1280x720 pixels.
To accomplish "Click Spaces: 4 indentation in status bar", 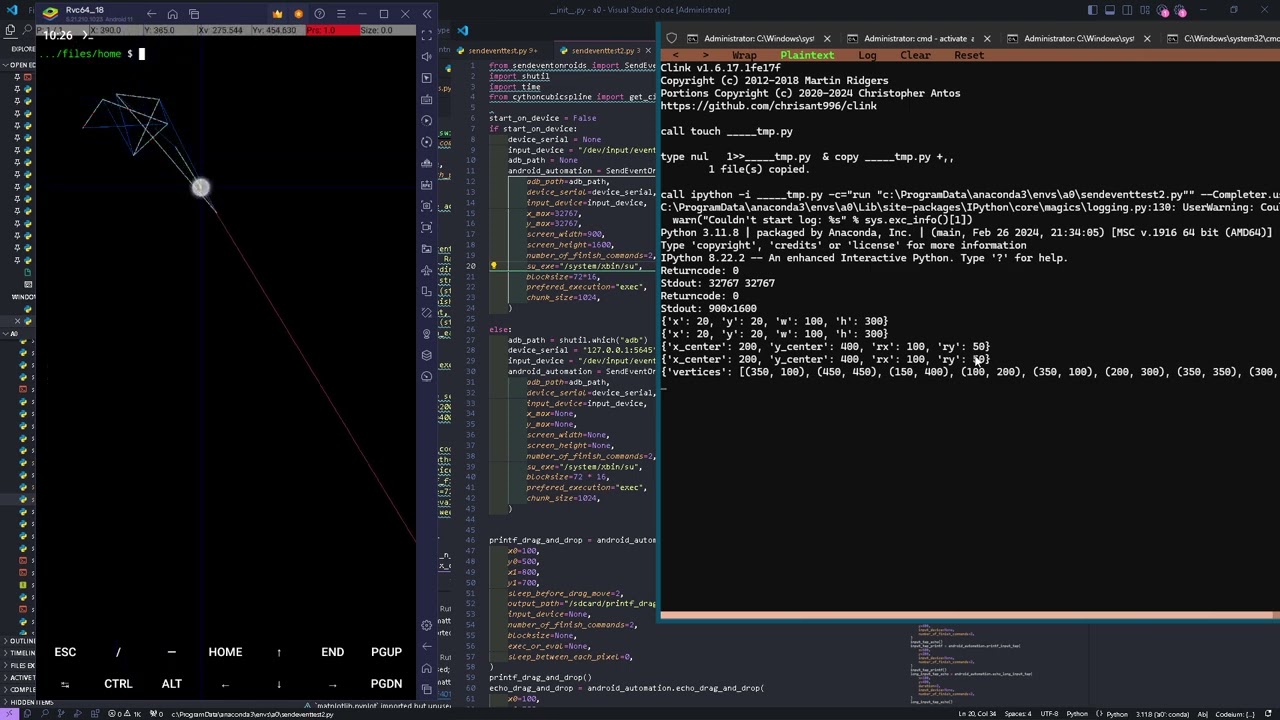I will (x=1018, y=714).
